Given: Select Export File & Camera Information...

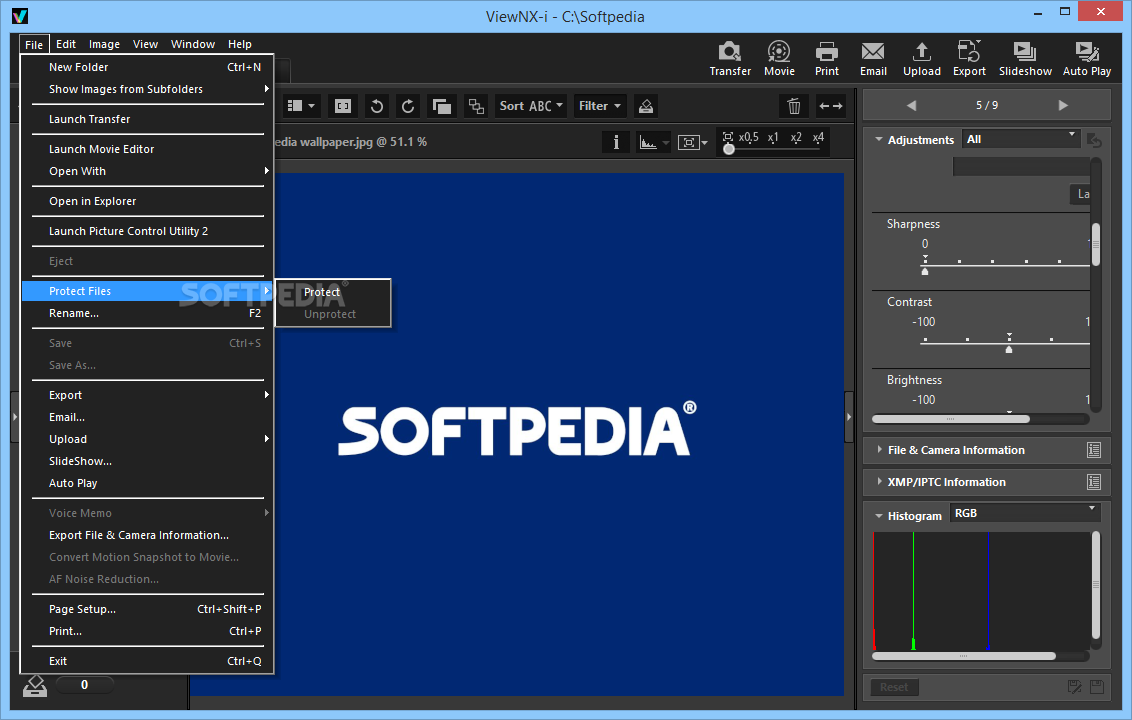Looking at the screenshot, I should (147, 535).
